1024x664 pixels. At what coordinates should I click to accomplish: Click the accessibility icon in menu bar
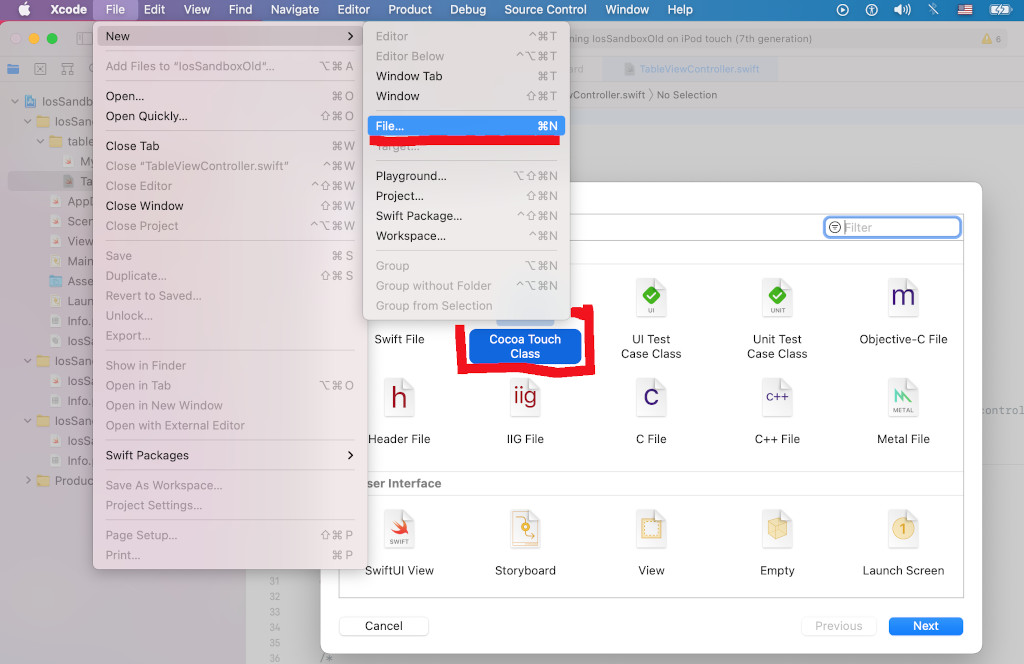point(871,9)
